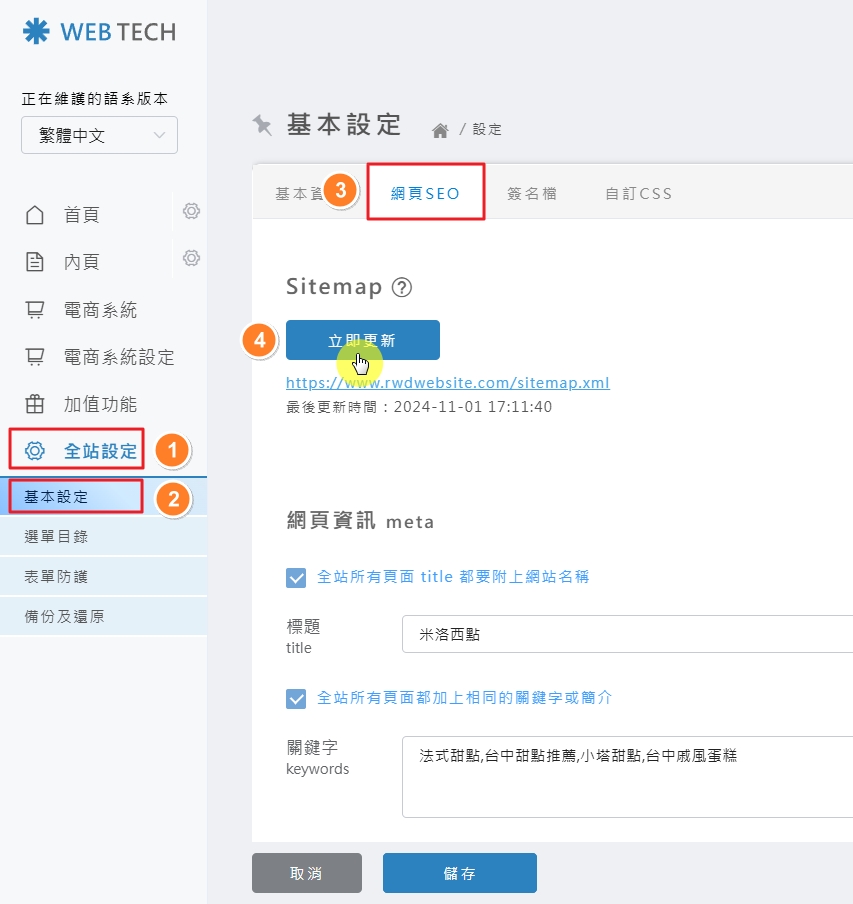The width and height of the screenshot is (853, 904).
Task: Click the 全站設定 gear icon
Action: pos(35,451)
